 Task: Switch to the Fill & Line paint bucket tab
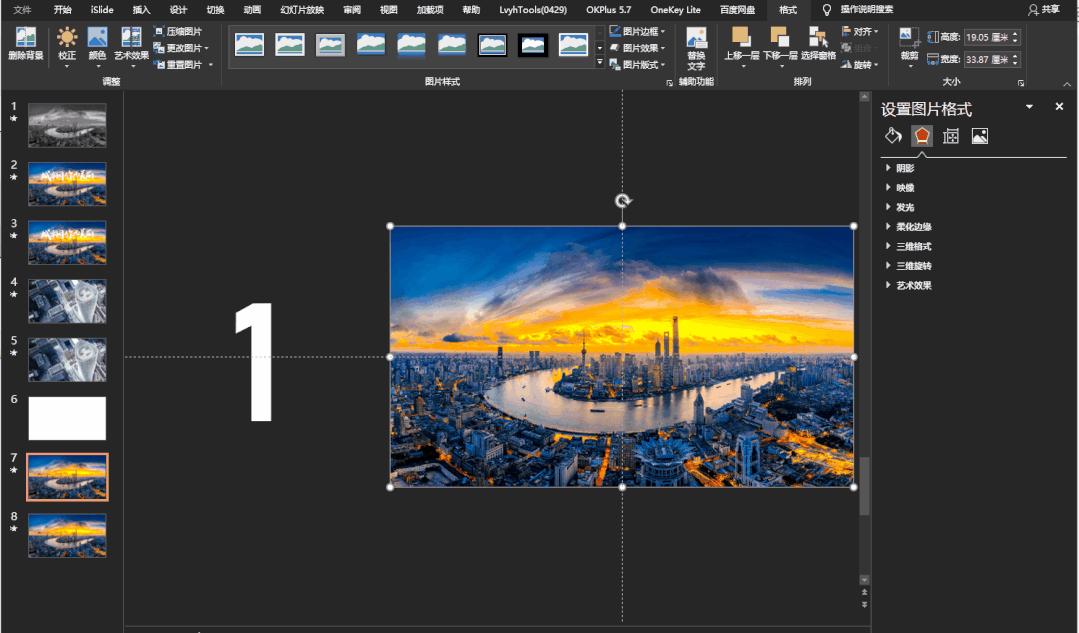coord(893,136)
